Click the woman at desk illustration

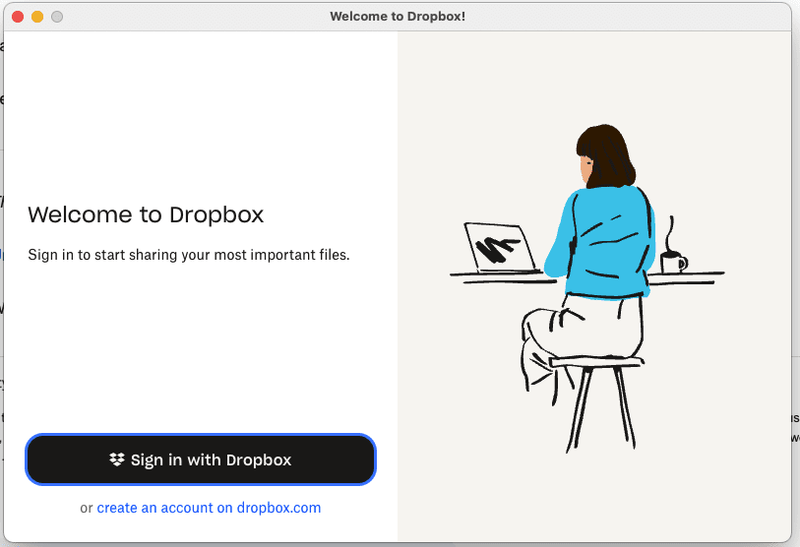587,288
